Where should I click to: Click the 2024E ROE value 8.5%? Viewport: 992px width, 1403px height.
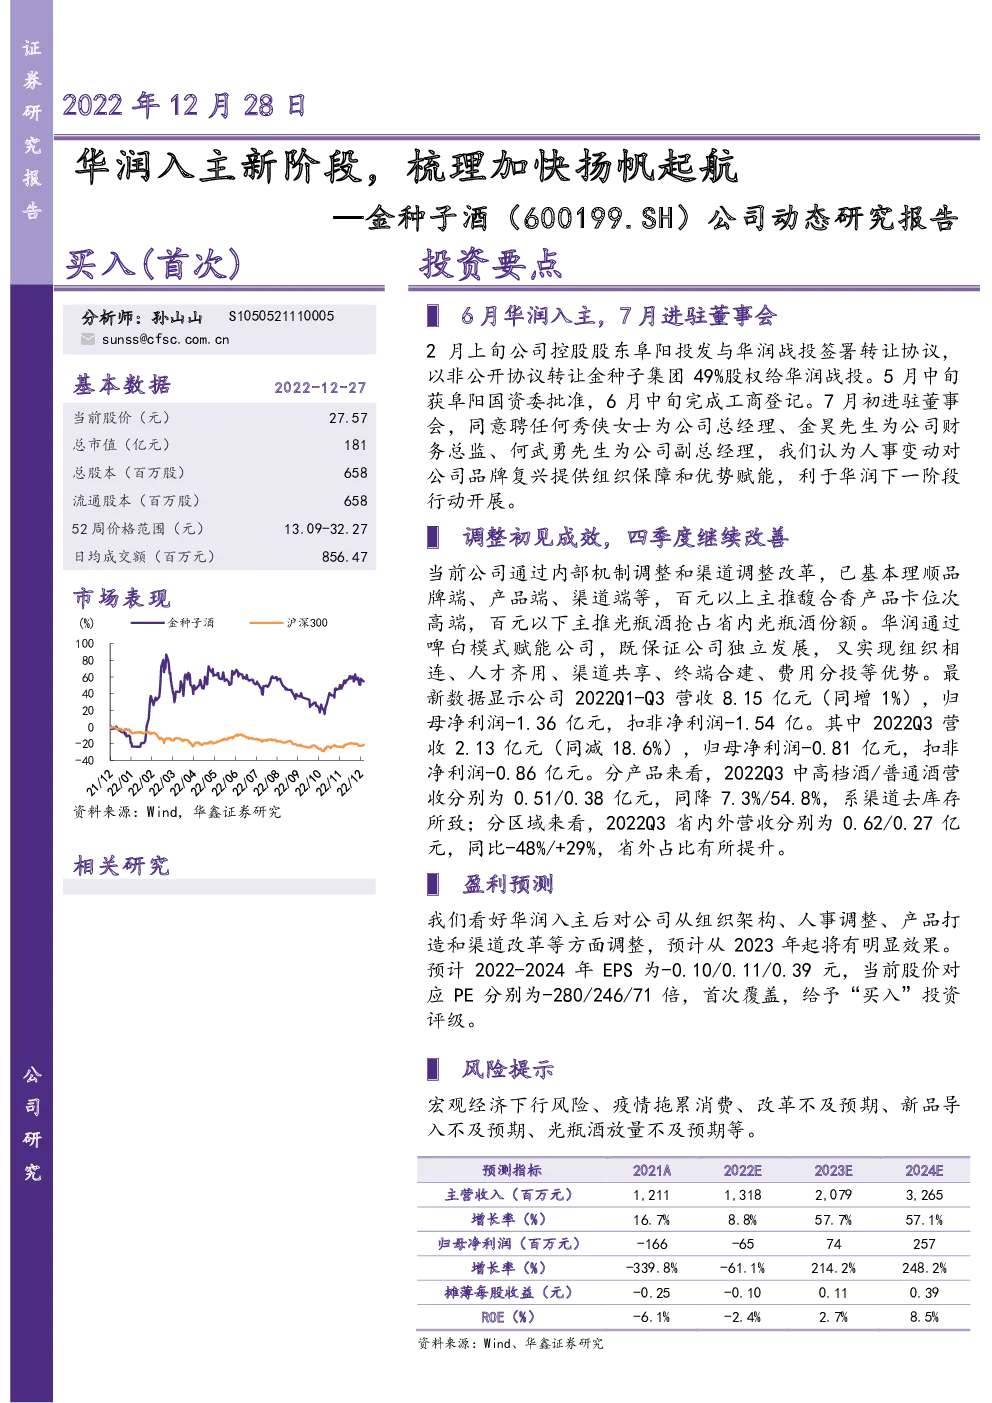click(924, 1317)
